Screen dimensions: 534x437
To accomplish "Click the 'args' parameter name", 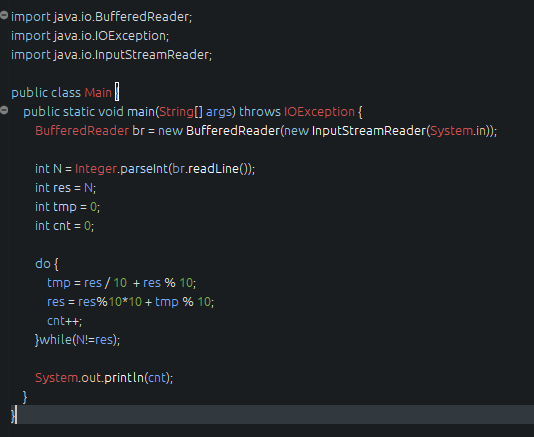I will [219, 112].
